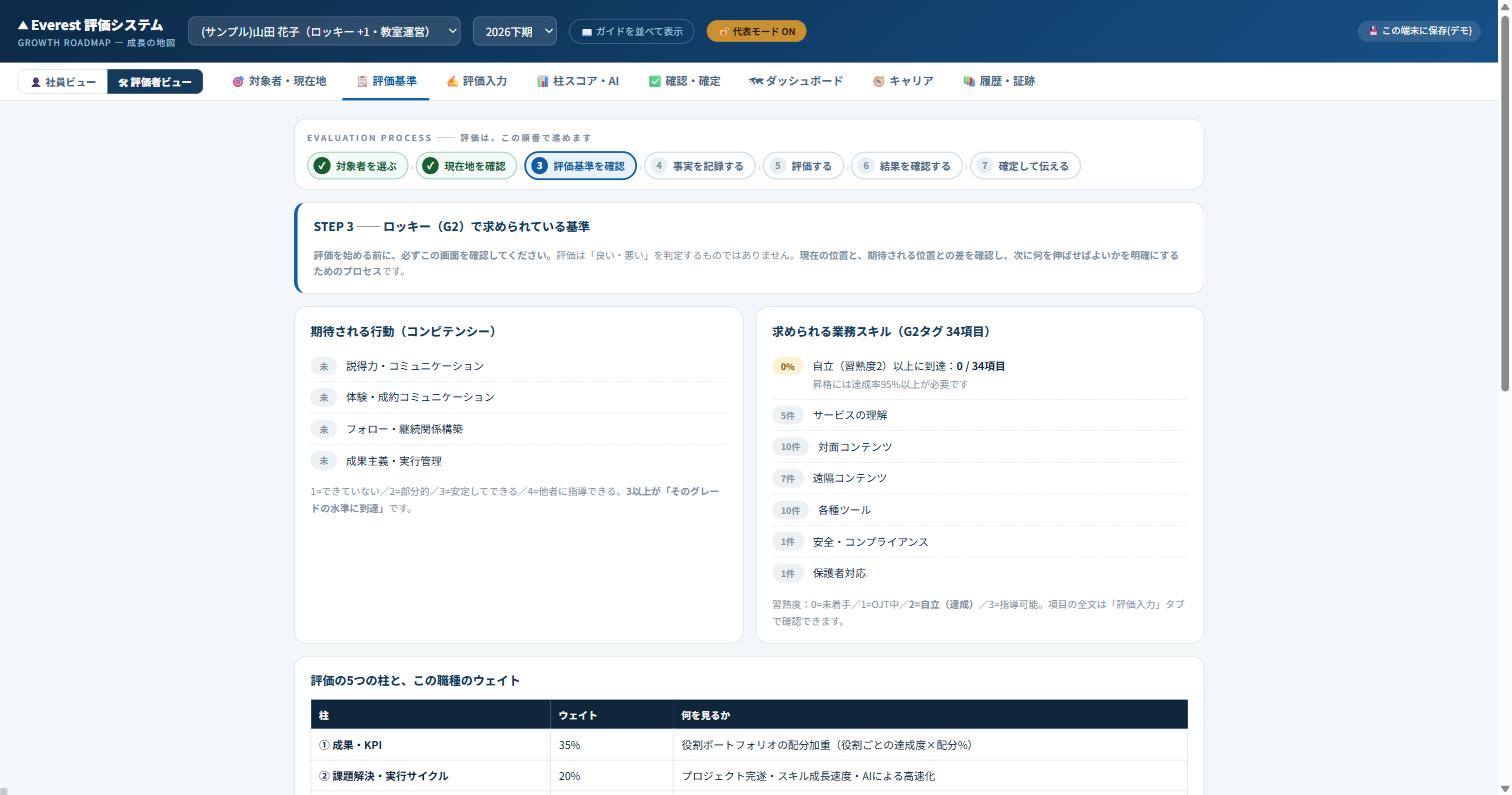Open the employee selector dropdown

tap(324, 31)
